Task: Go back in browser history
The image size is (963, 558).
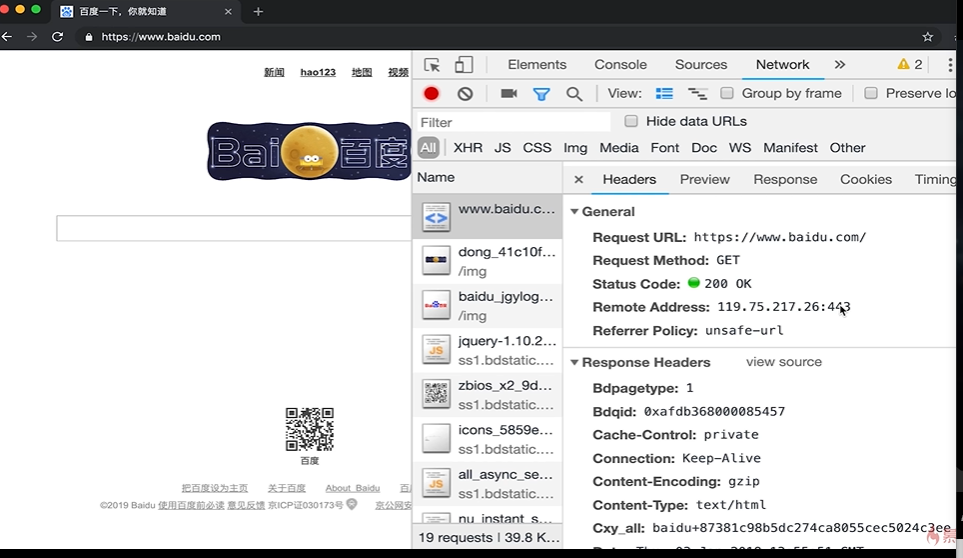Action: click(x=7, y=37)
